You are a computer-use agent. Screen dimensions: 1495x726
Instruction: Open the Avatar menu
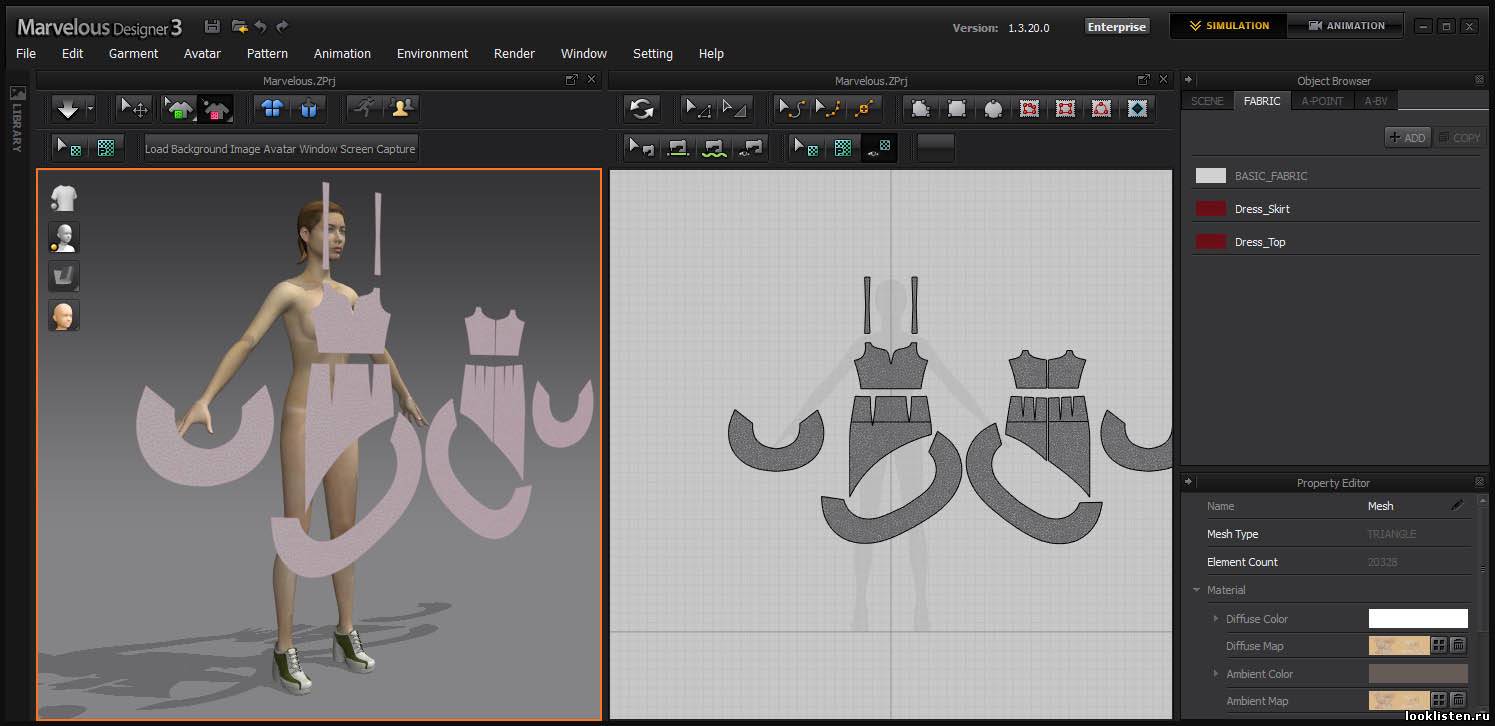202,54
